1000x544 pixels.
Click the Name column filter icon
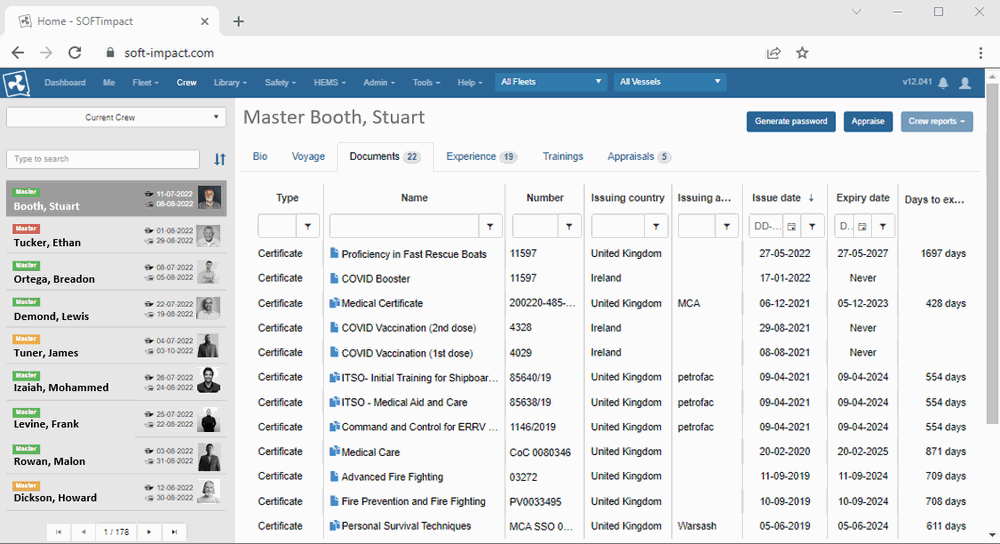coord(490,226)
